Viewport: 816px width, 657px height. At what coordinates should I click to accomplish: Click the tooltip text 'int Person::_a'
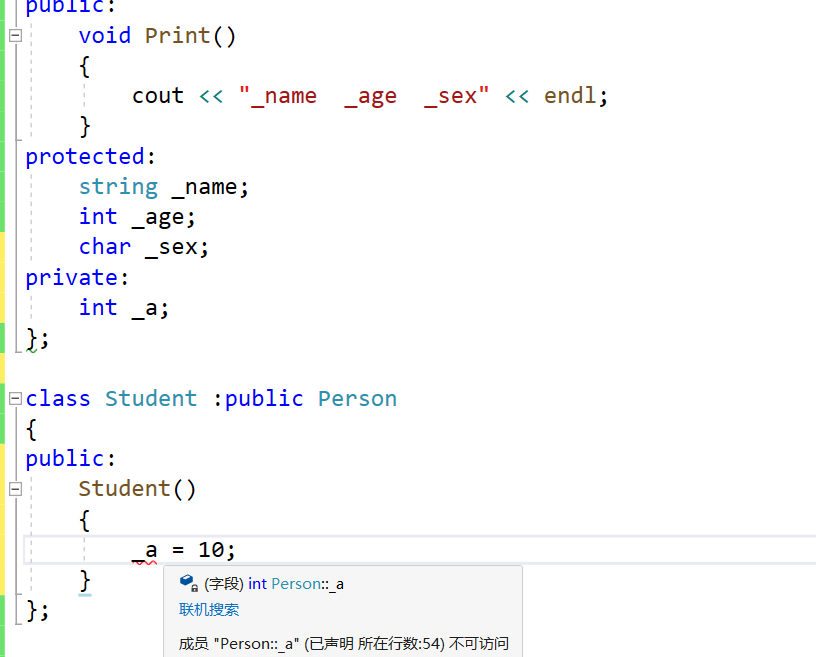(x=296, y=584)
